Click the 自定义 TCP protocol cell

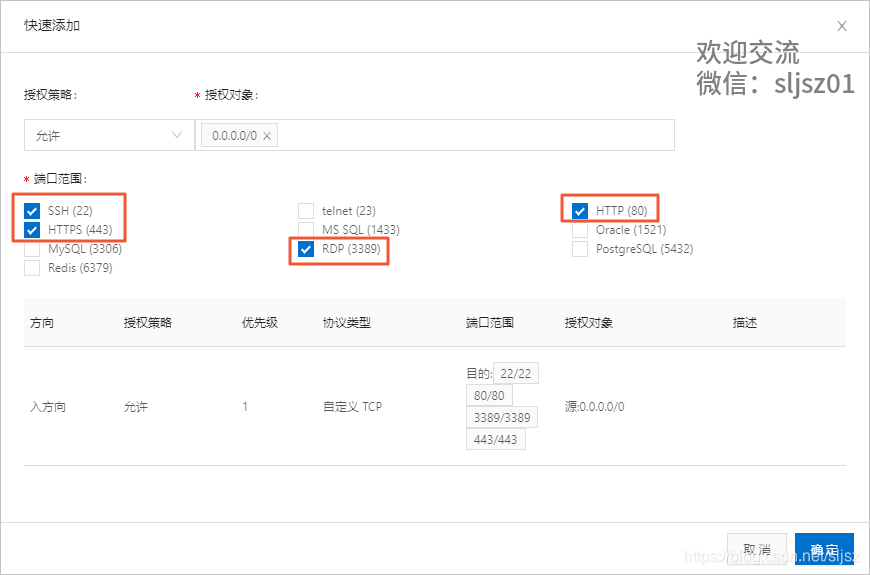pyautogui.click(x=352, y=407)
